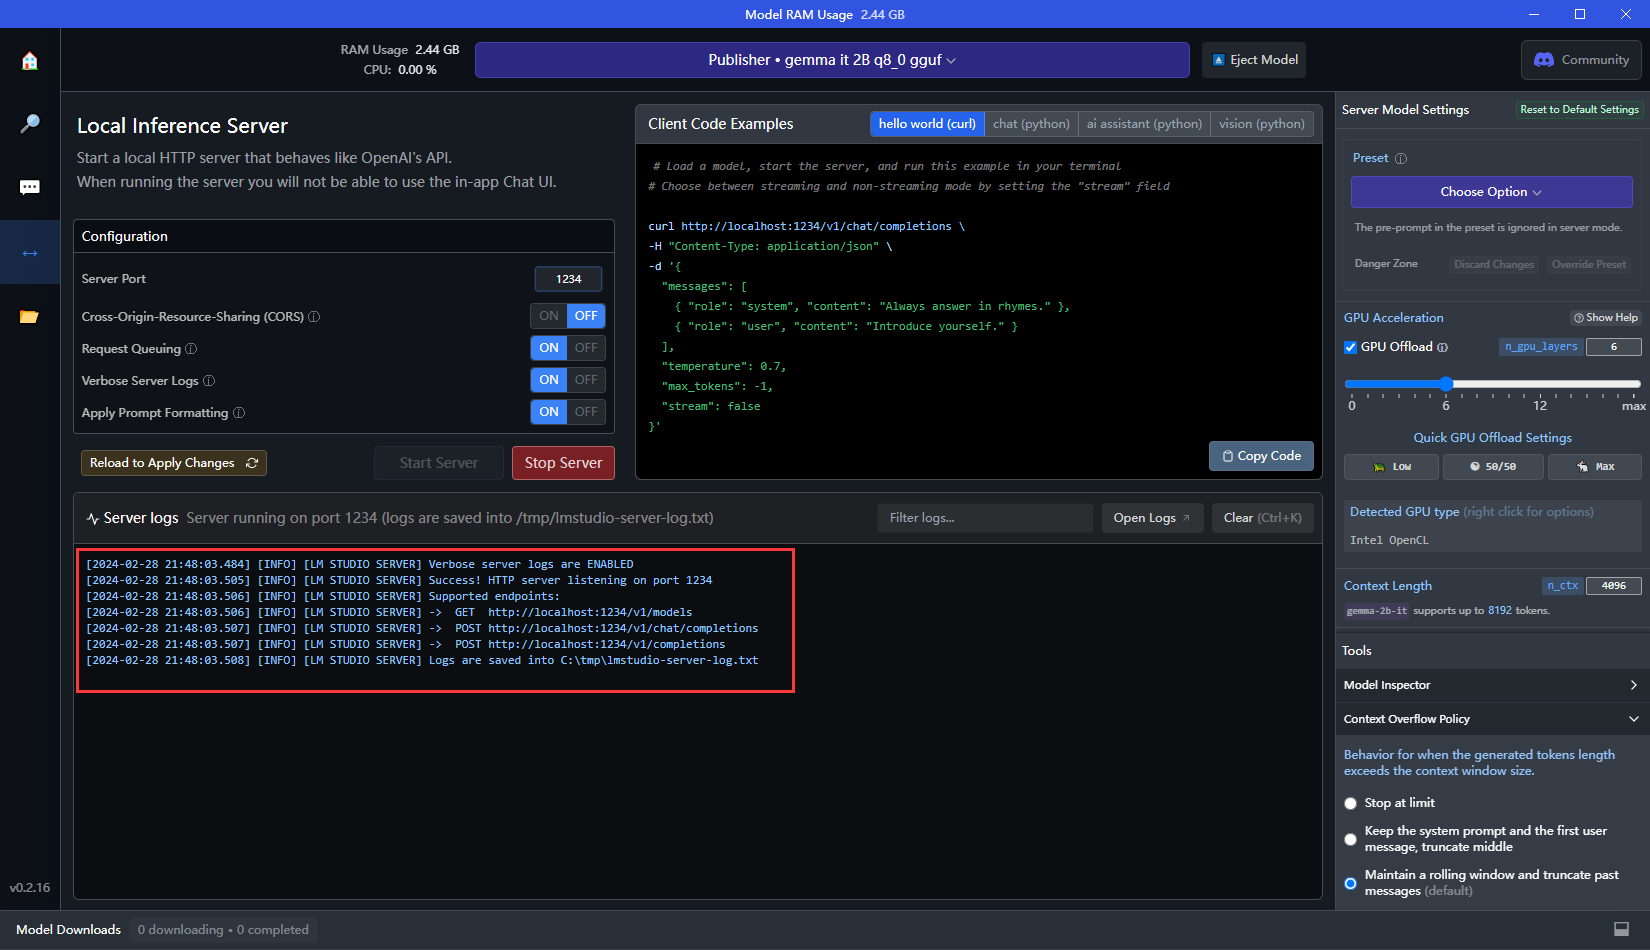
Task: Select the 50/50 GPU offload preset
Action: [x=1493, y=467]
